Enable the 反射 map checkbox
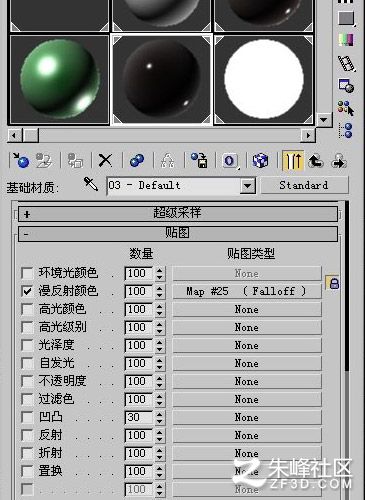Image resolution: width=365 pixels, height=500 pixels. point(27,436)
